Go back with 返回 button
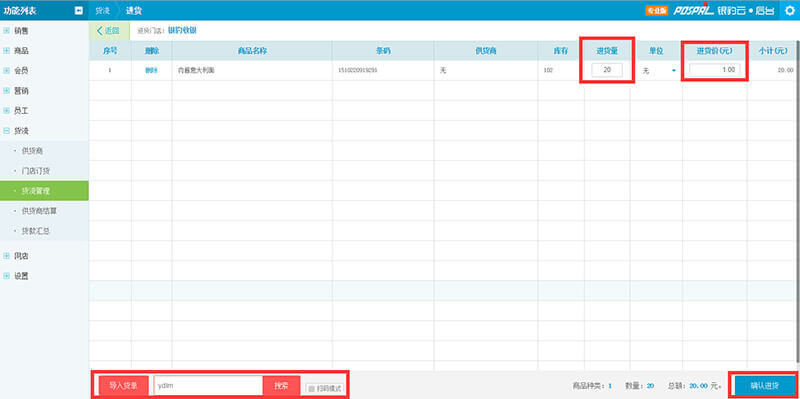 [109, 31]
